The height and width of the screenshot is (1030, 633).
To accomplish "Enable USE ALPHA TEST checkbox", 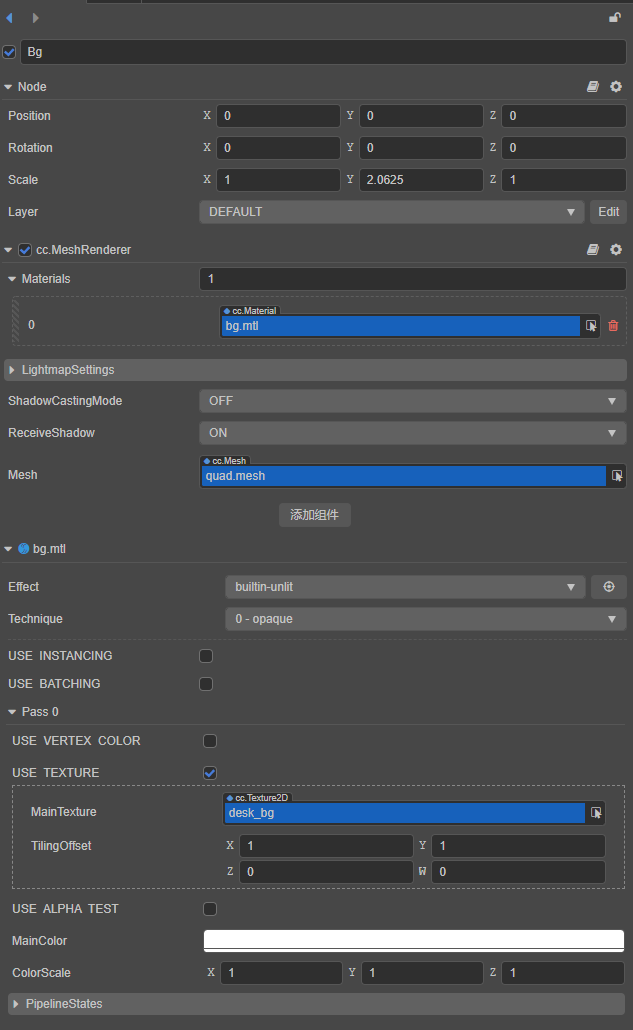I will pyautogui.click(x=210, y=909).
